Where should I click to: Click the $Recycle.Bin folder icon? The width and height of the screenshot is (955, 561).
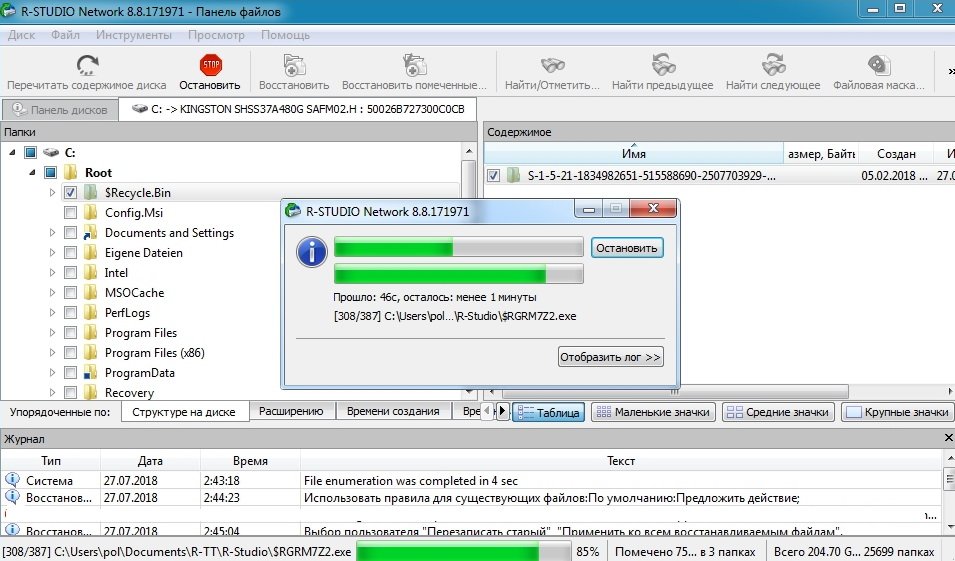click(91, 192)
